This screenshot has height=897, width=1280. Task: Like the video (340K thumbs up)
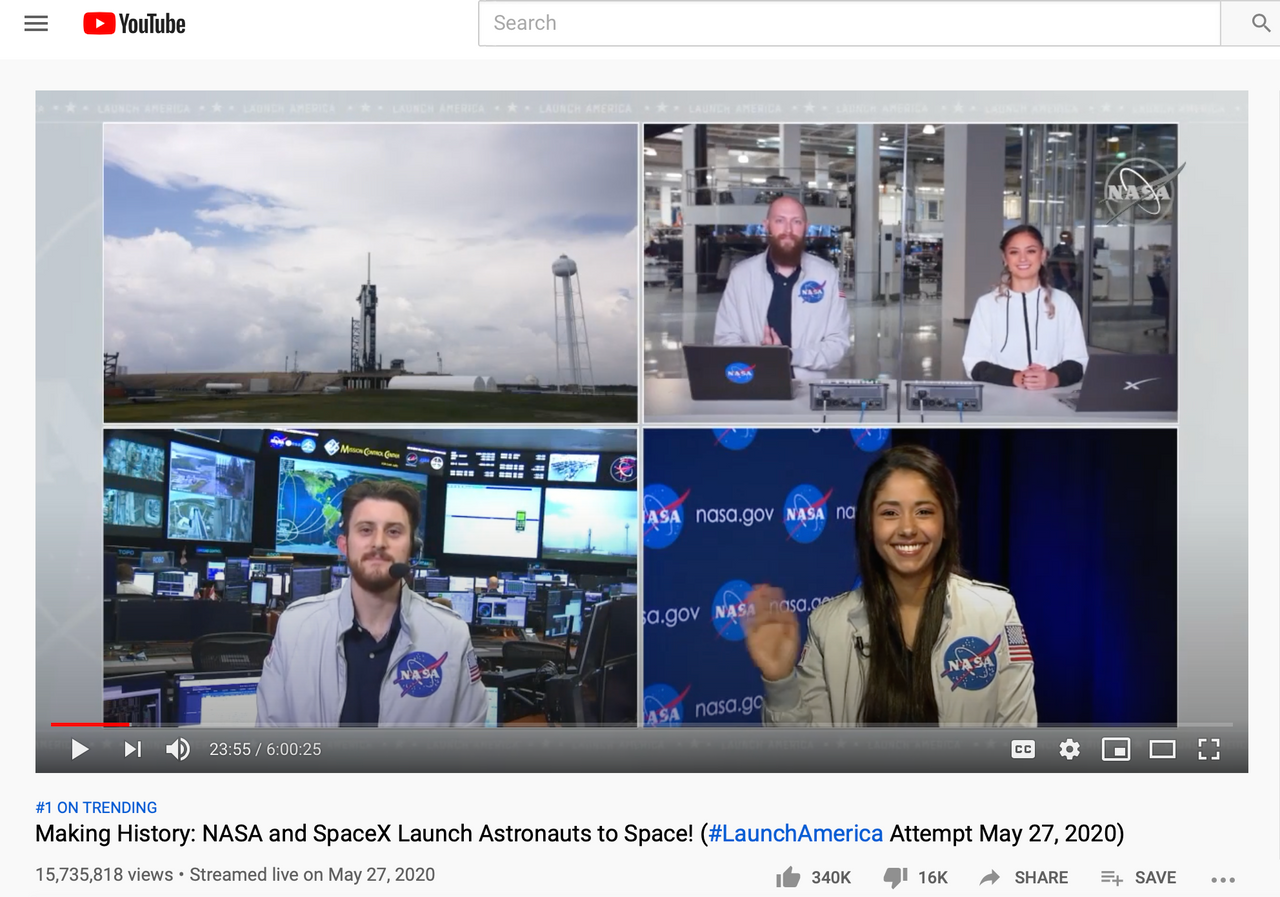(x=813, y=877)
